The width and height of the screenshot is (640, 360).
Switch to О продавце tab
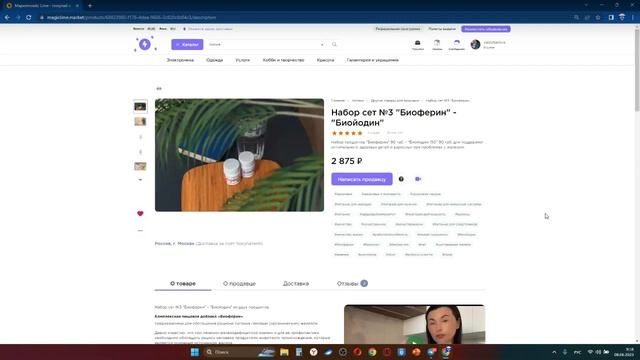(239, 283)
